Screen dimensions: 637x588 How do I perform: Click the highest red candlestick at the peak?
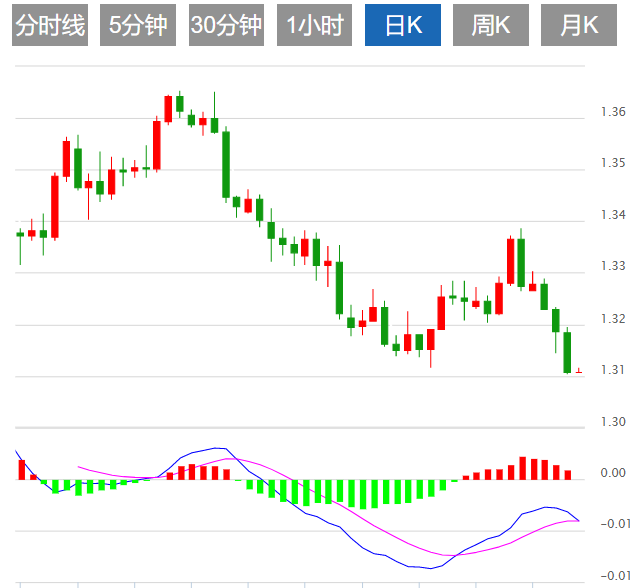(x=168, y=108)
